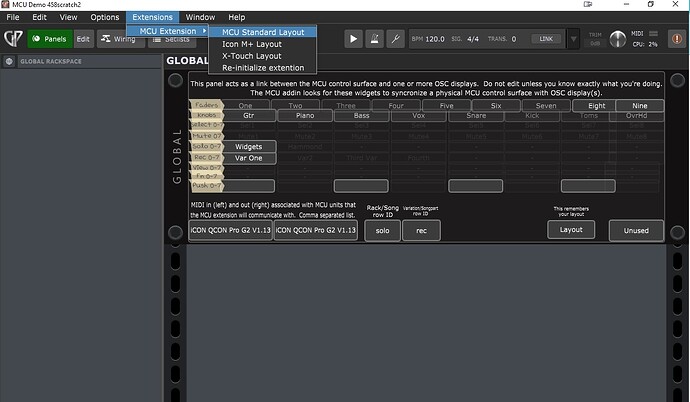Click the window title bar app icon
690x402 pixels.
coord(5,4)
